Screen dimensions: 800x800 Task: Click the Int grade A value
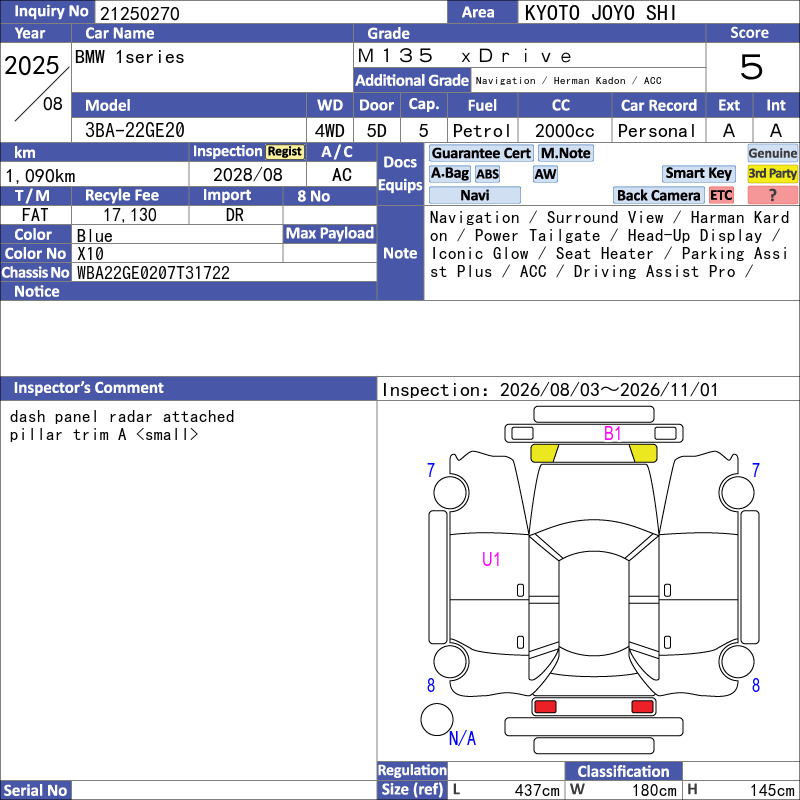776,131
